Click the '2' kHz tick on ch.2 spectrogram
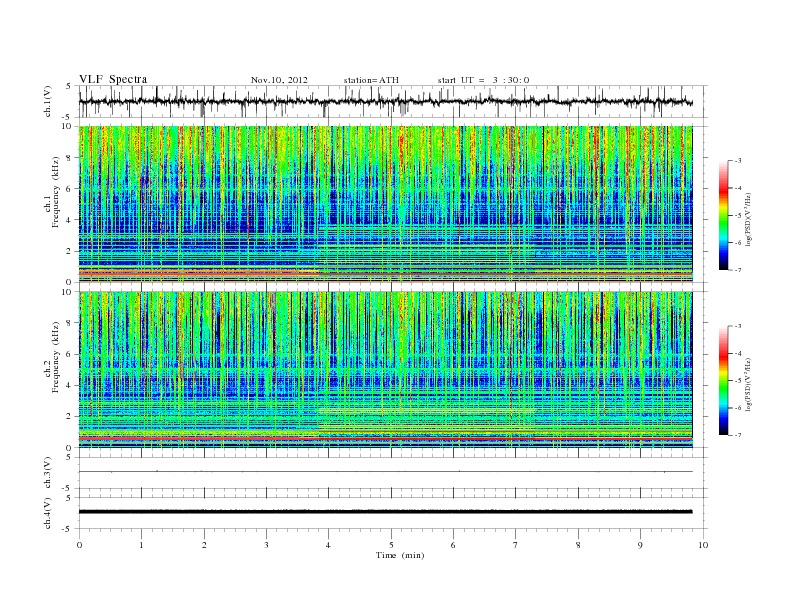Image resolution: width=792 pixels, height=612 pixels. (69, 417)
